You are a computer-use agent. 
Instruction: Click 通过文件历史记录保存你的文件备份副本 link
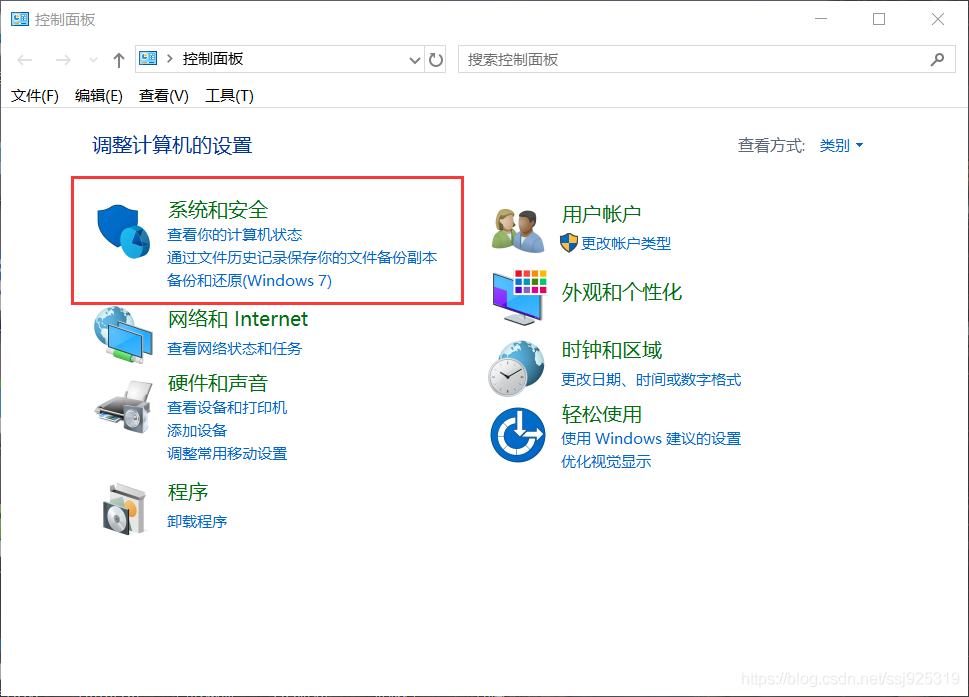pos(302,258)
